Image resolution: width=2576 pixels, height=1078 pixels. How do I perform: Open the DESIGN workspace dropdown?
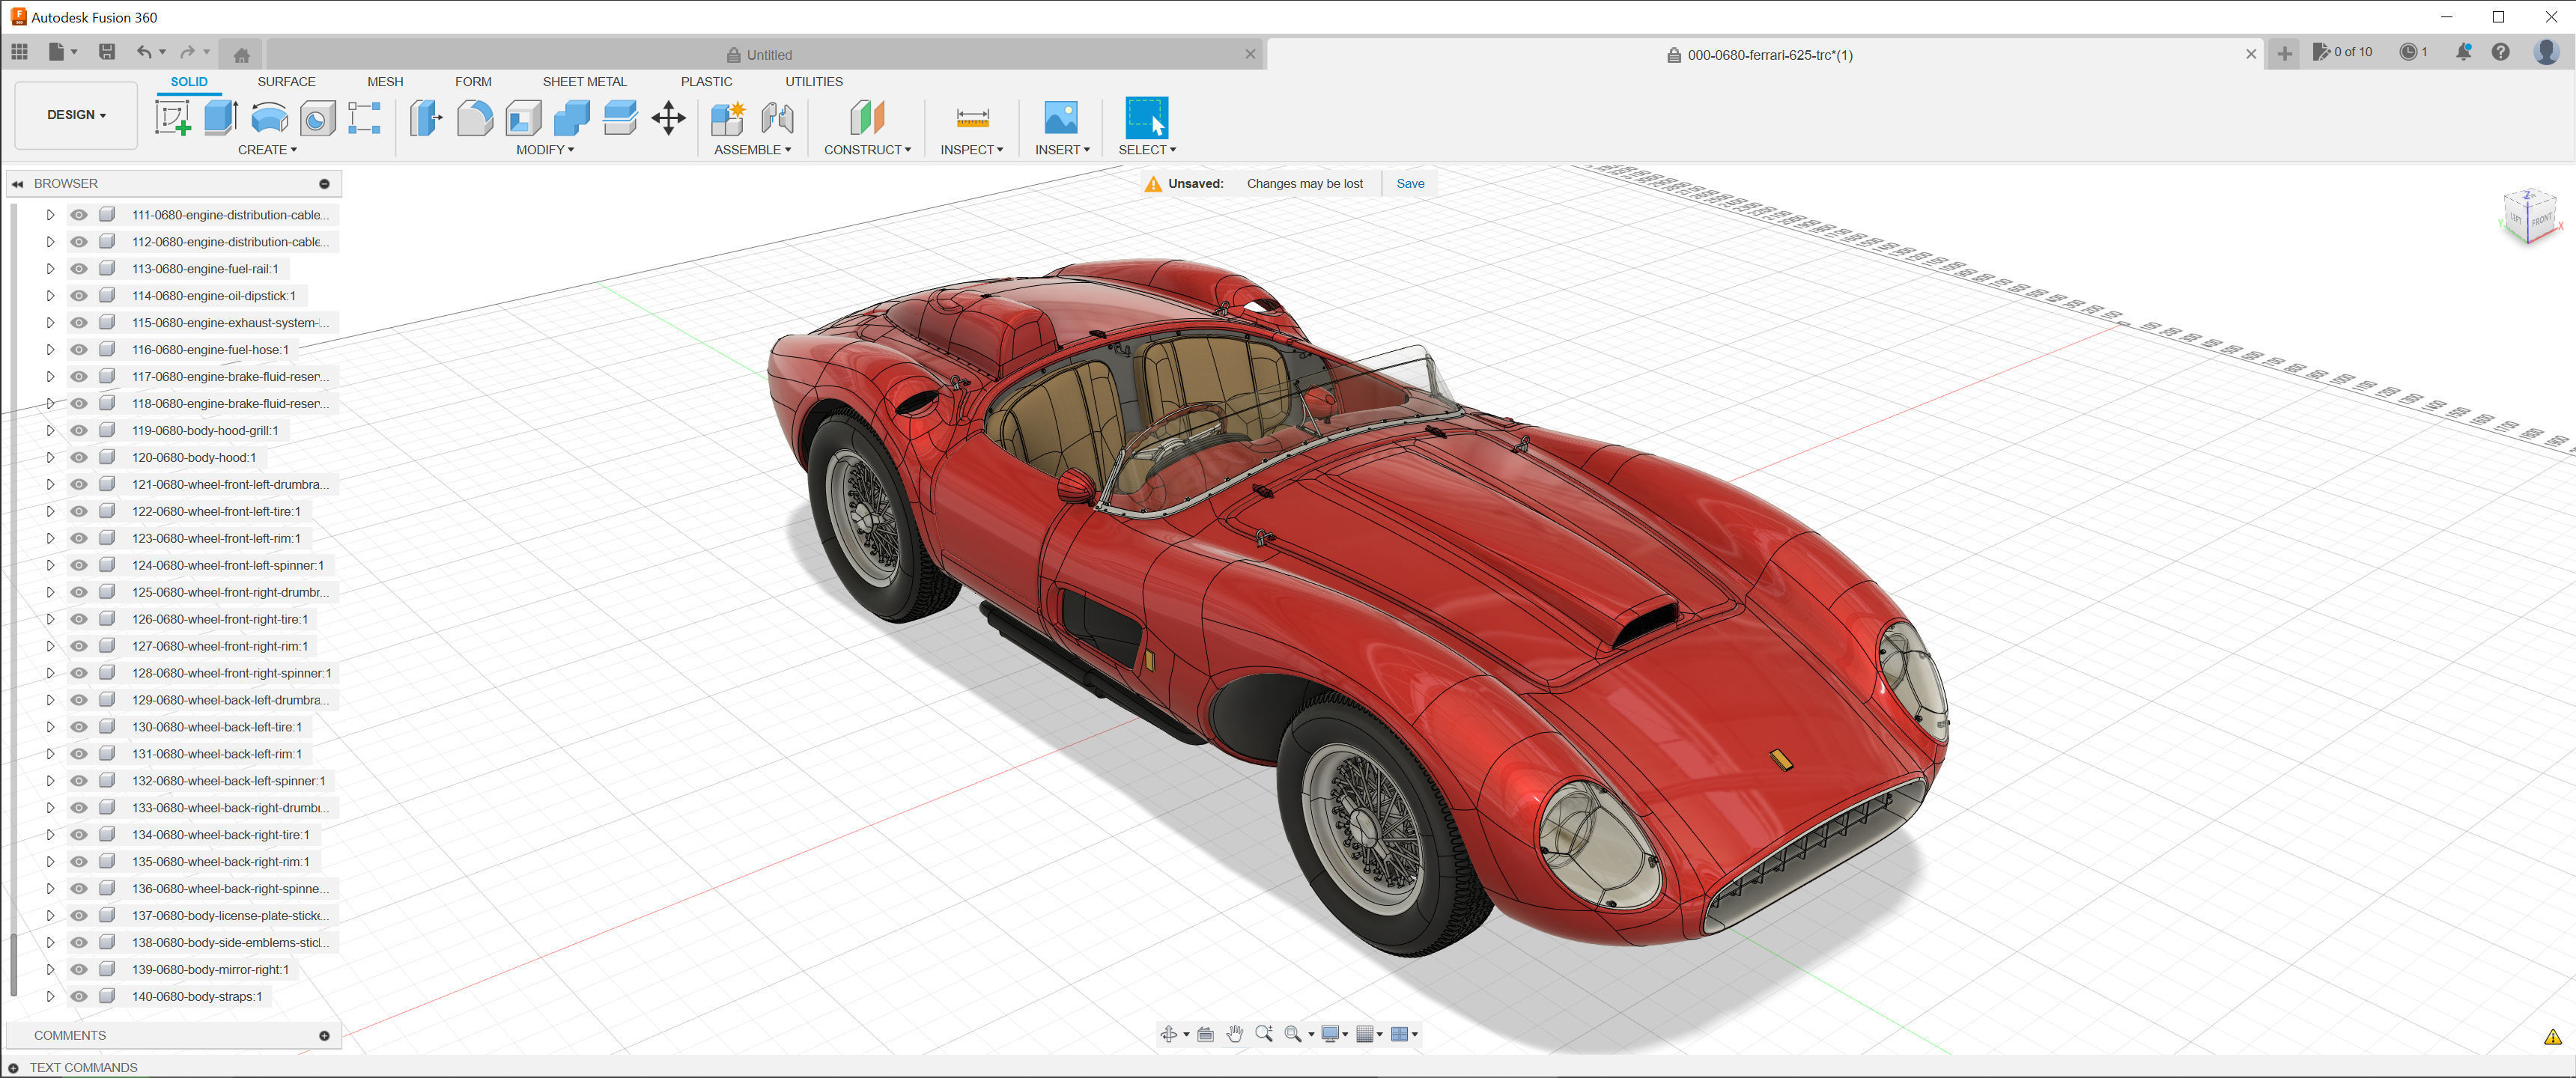tap(76, 115)
